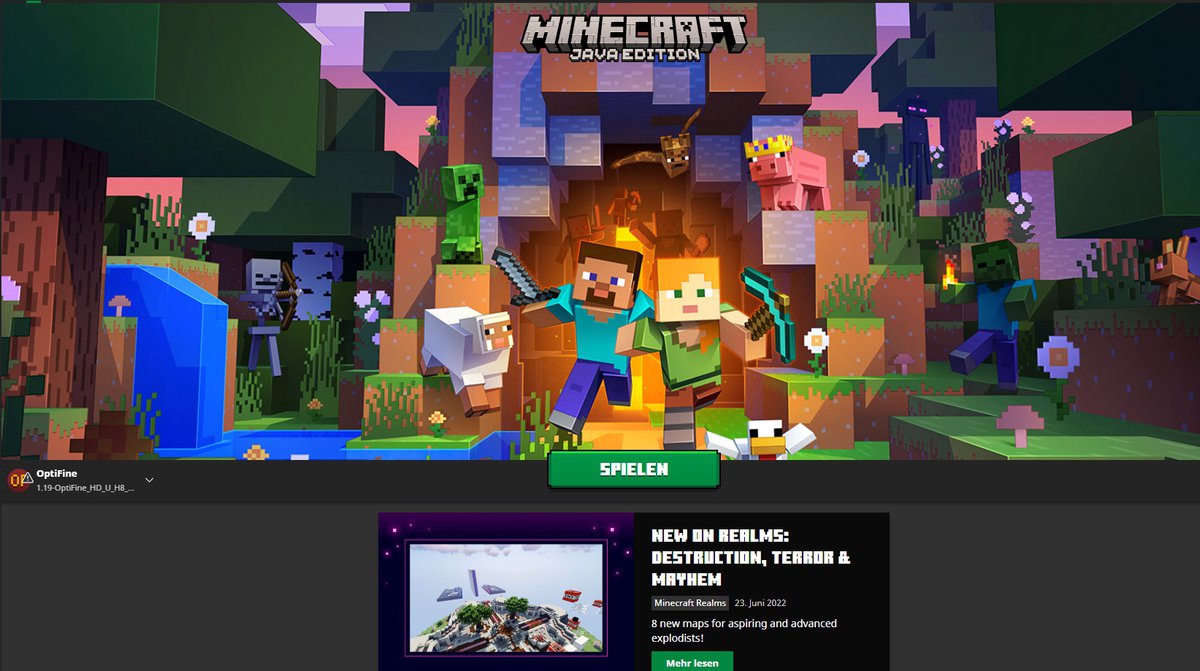Select the Minecraft Realms category tag
This screenshot has height=671, width=1200.
689,603
